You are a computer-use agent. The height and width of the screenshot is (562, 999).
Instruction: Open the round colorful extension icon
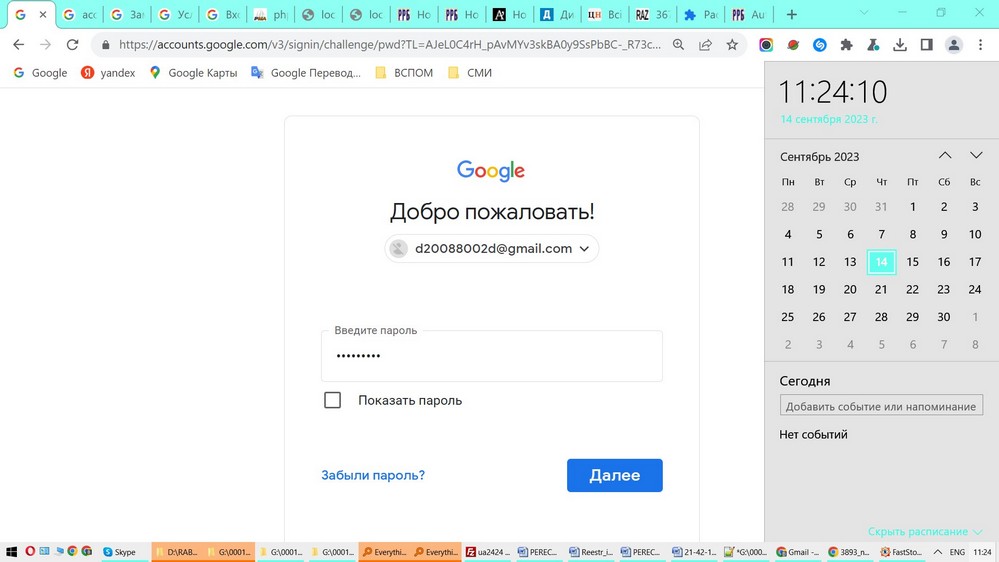(766, 45)
